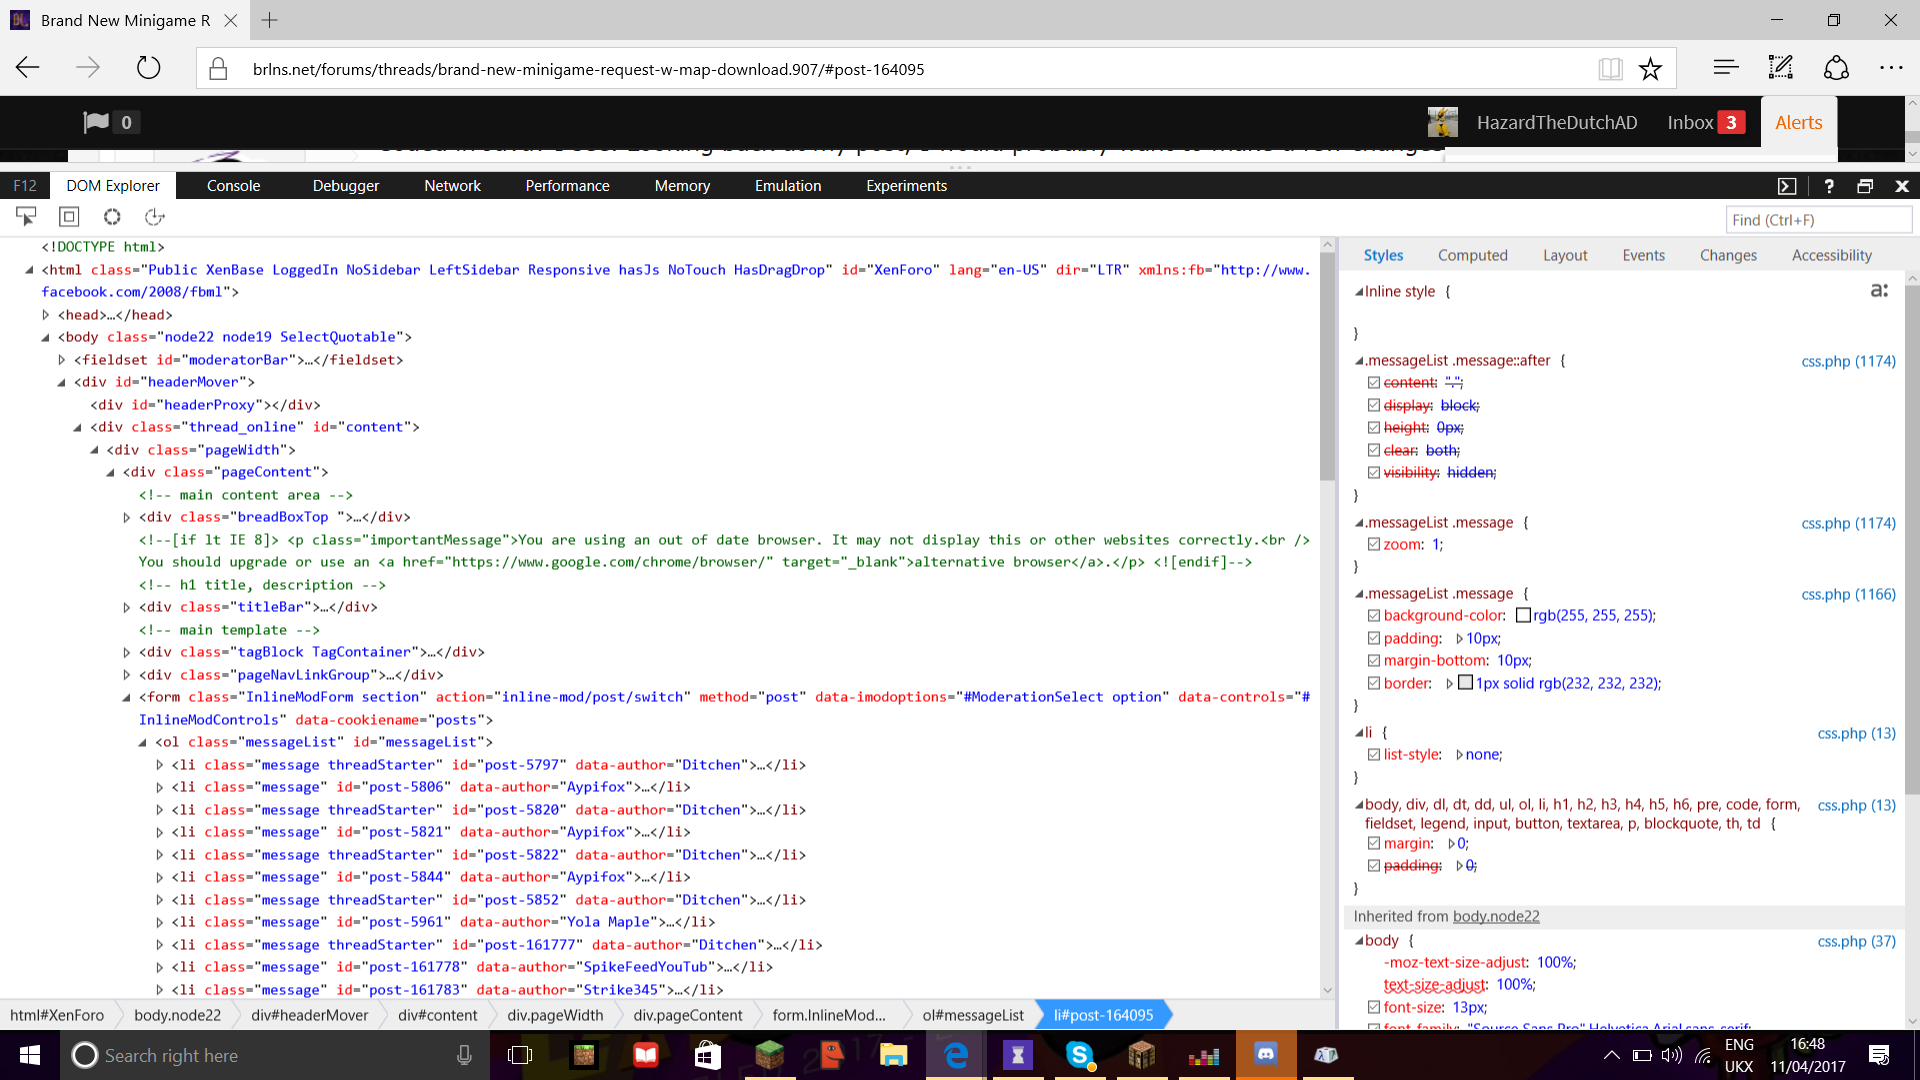Open the Edge Web Note icon

(1781, 68)
